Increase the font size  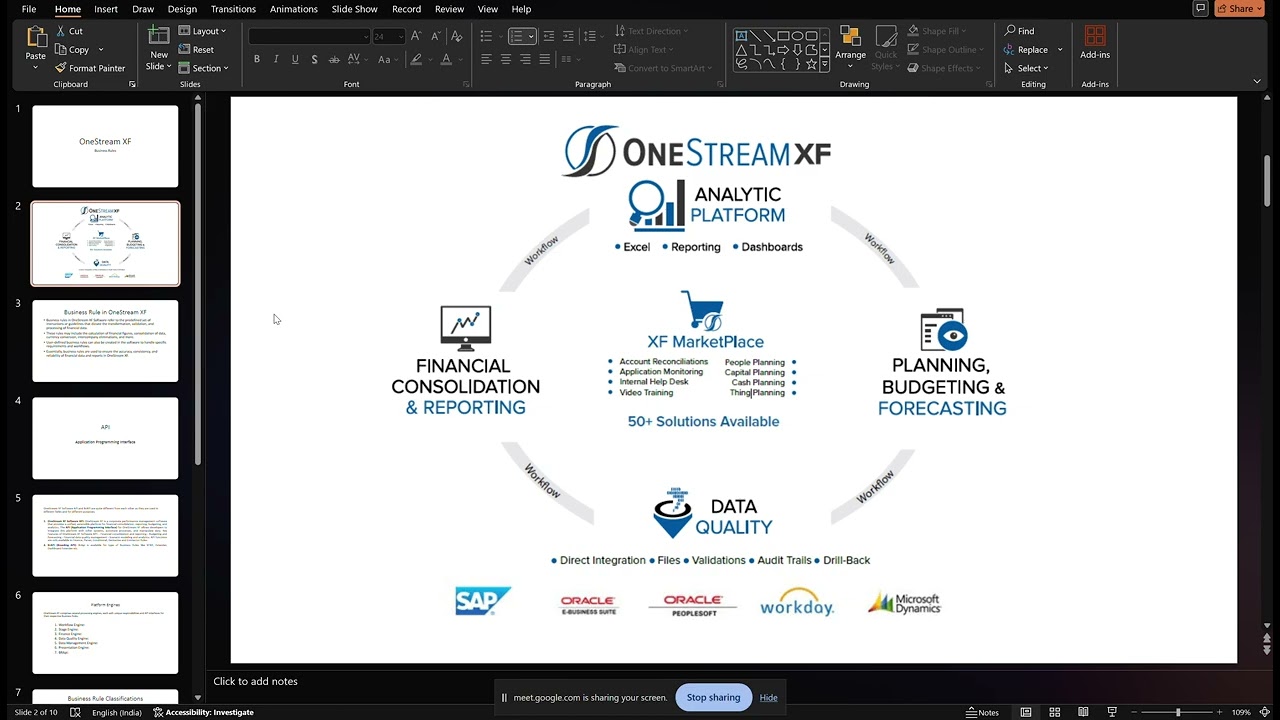(x=416, y=36)
